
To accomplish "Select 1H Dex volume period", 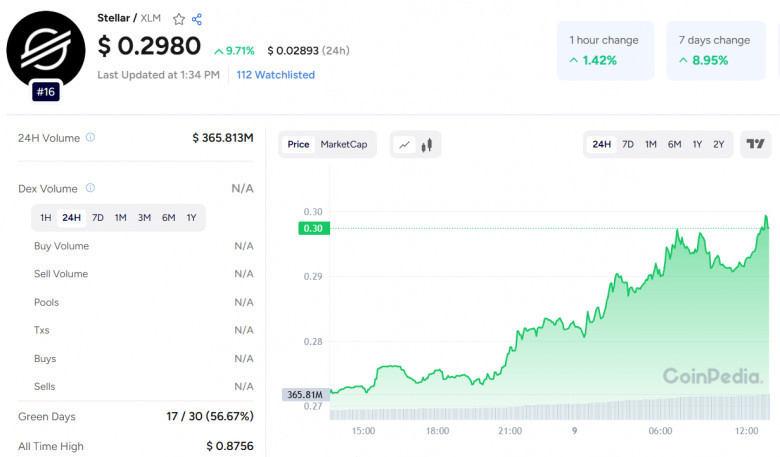I will pyautogui.click(x=46, y=218).
